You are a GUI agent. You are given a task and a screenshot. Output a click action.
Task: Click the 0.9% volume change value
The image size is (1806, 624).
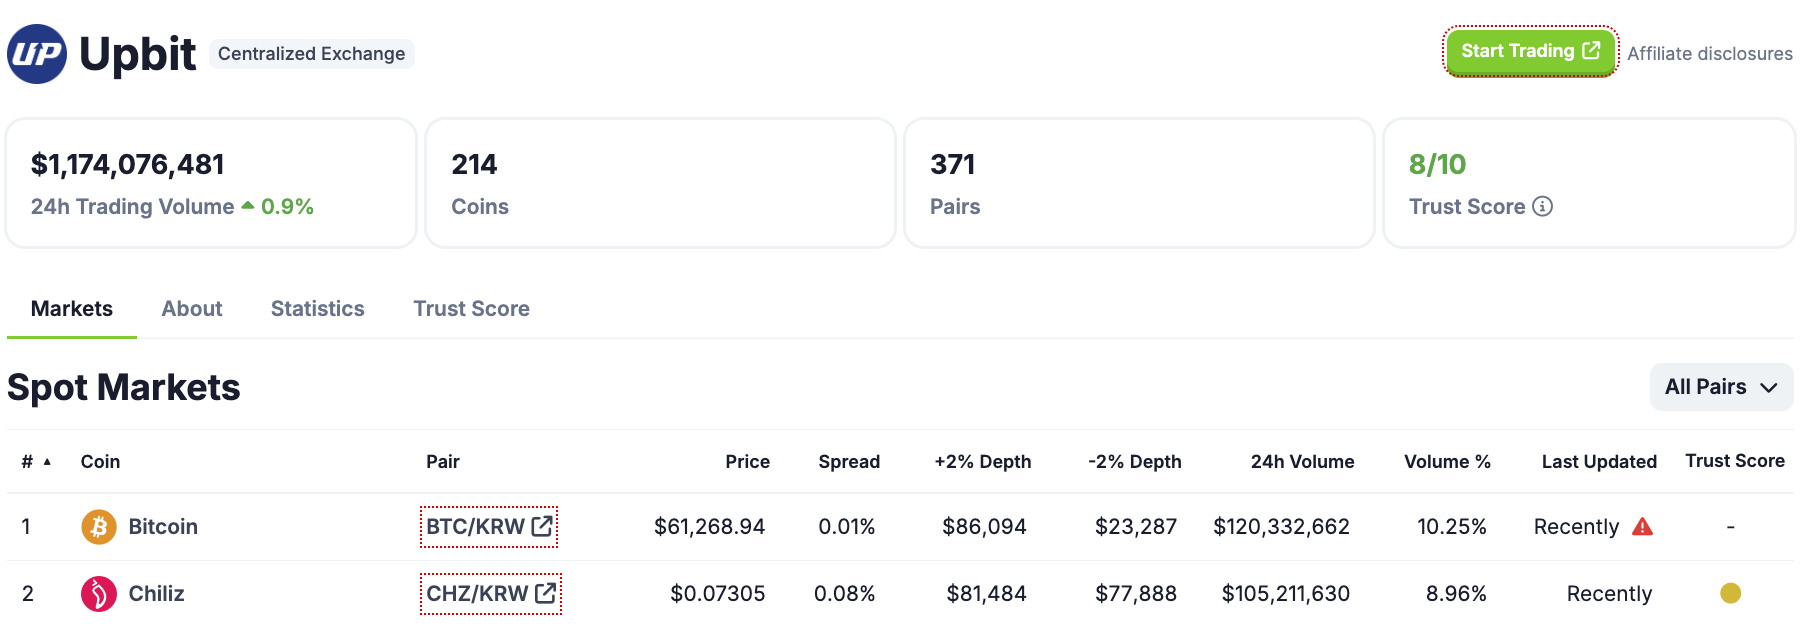coord(287,207)
